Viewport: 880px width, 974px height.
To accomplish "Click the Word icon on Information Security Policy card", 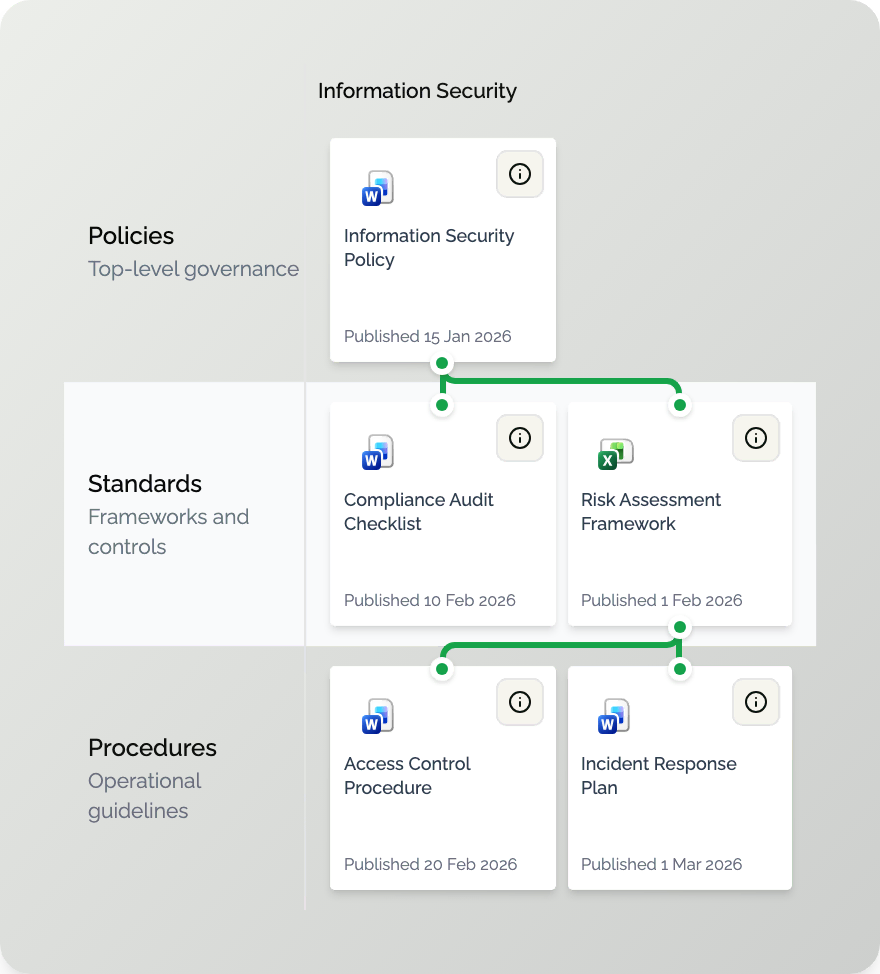I will [376, 188].
